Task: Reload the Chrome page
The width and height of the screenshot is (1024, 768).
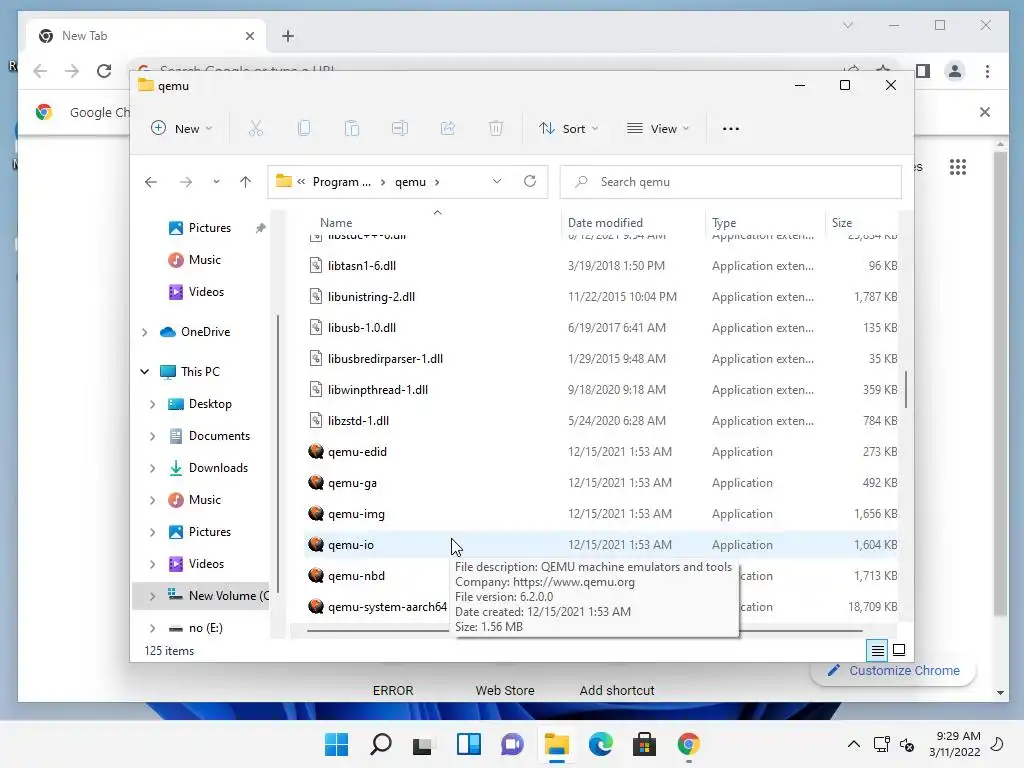Action: coord(104,71)
